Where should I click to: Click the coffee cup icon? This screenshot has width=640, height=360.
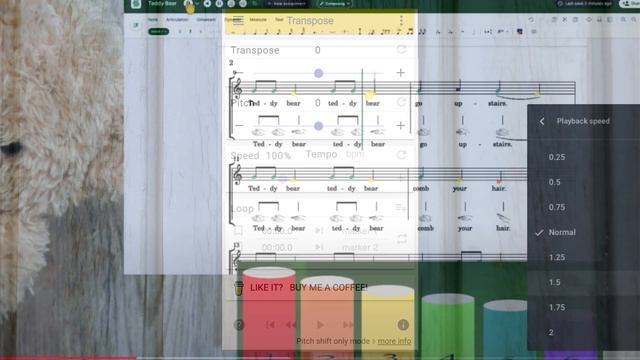[239, 288]
